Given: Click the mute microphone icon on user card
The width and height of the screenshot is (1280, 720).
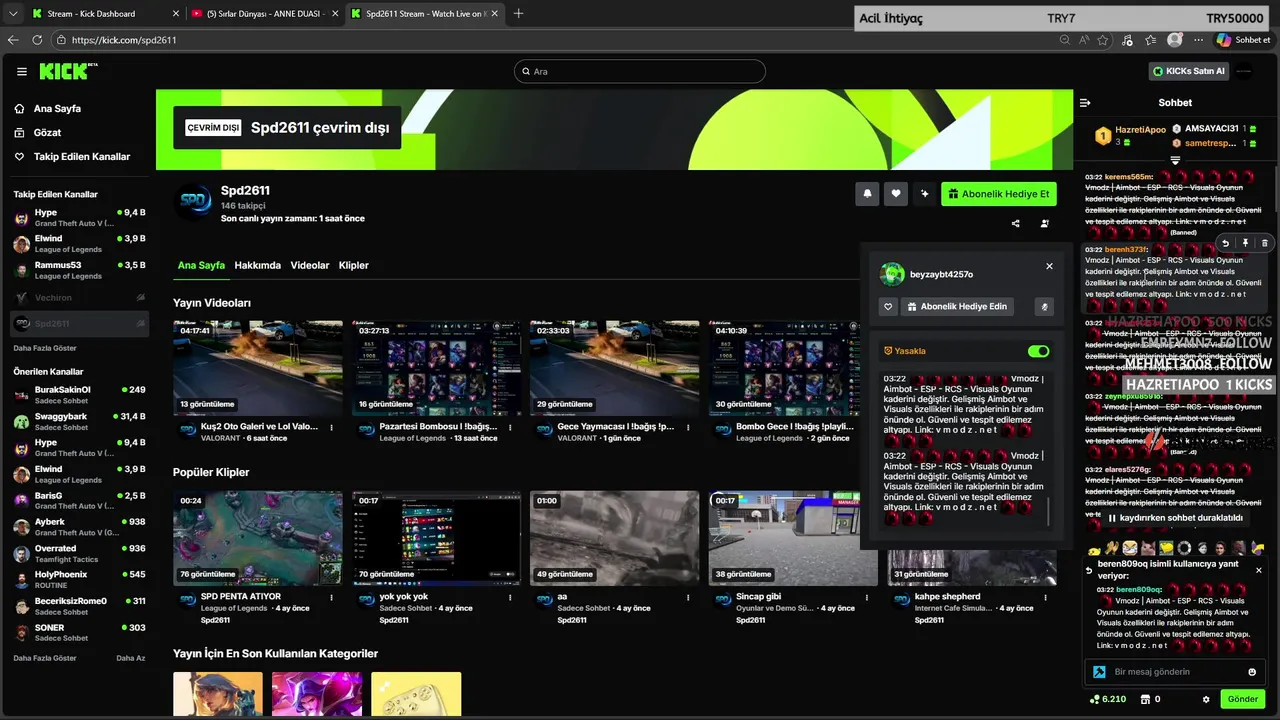Looking at the screenshot, I should point(1045,306).
